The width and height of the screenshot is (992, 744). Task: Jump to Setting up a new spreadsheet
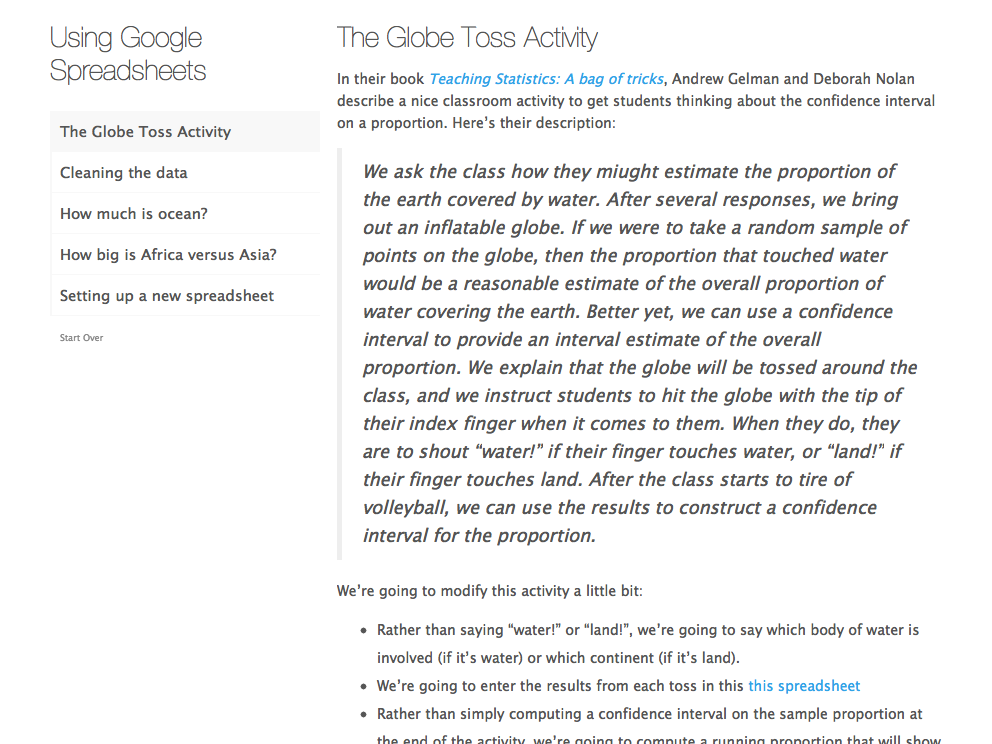166,296
